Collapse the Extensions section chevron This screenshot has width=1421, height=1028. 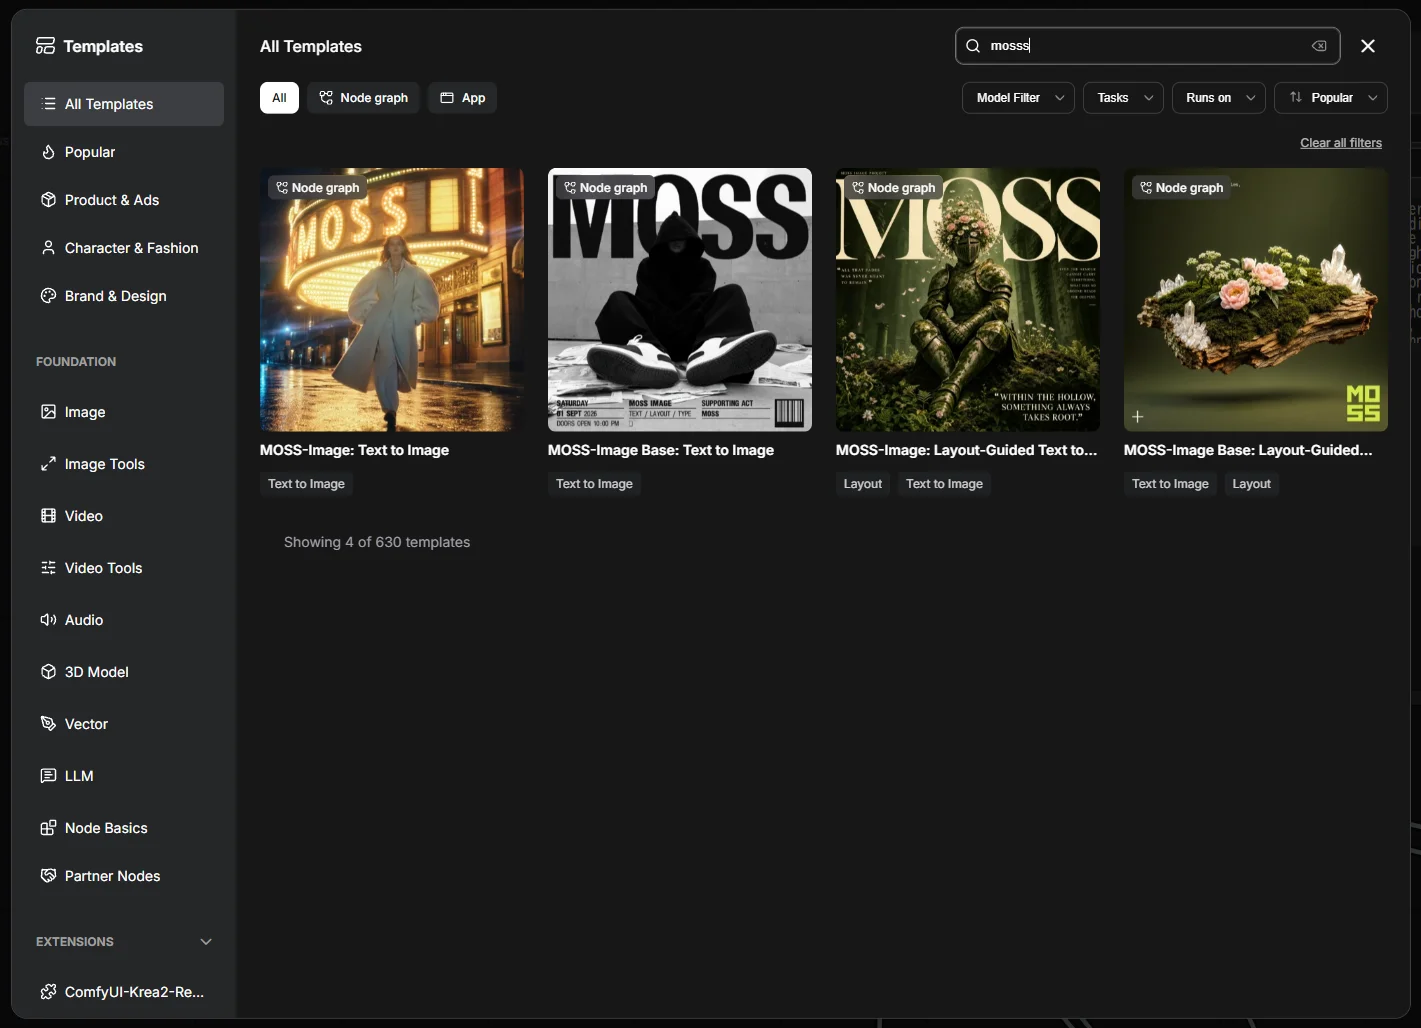206,942
